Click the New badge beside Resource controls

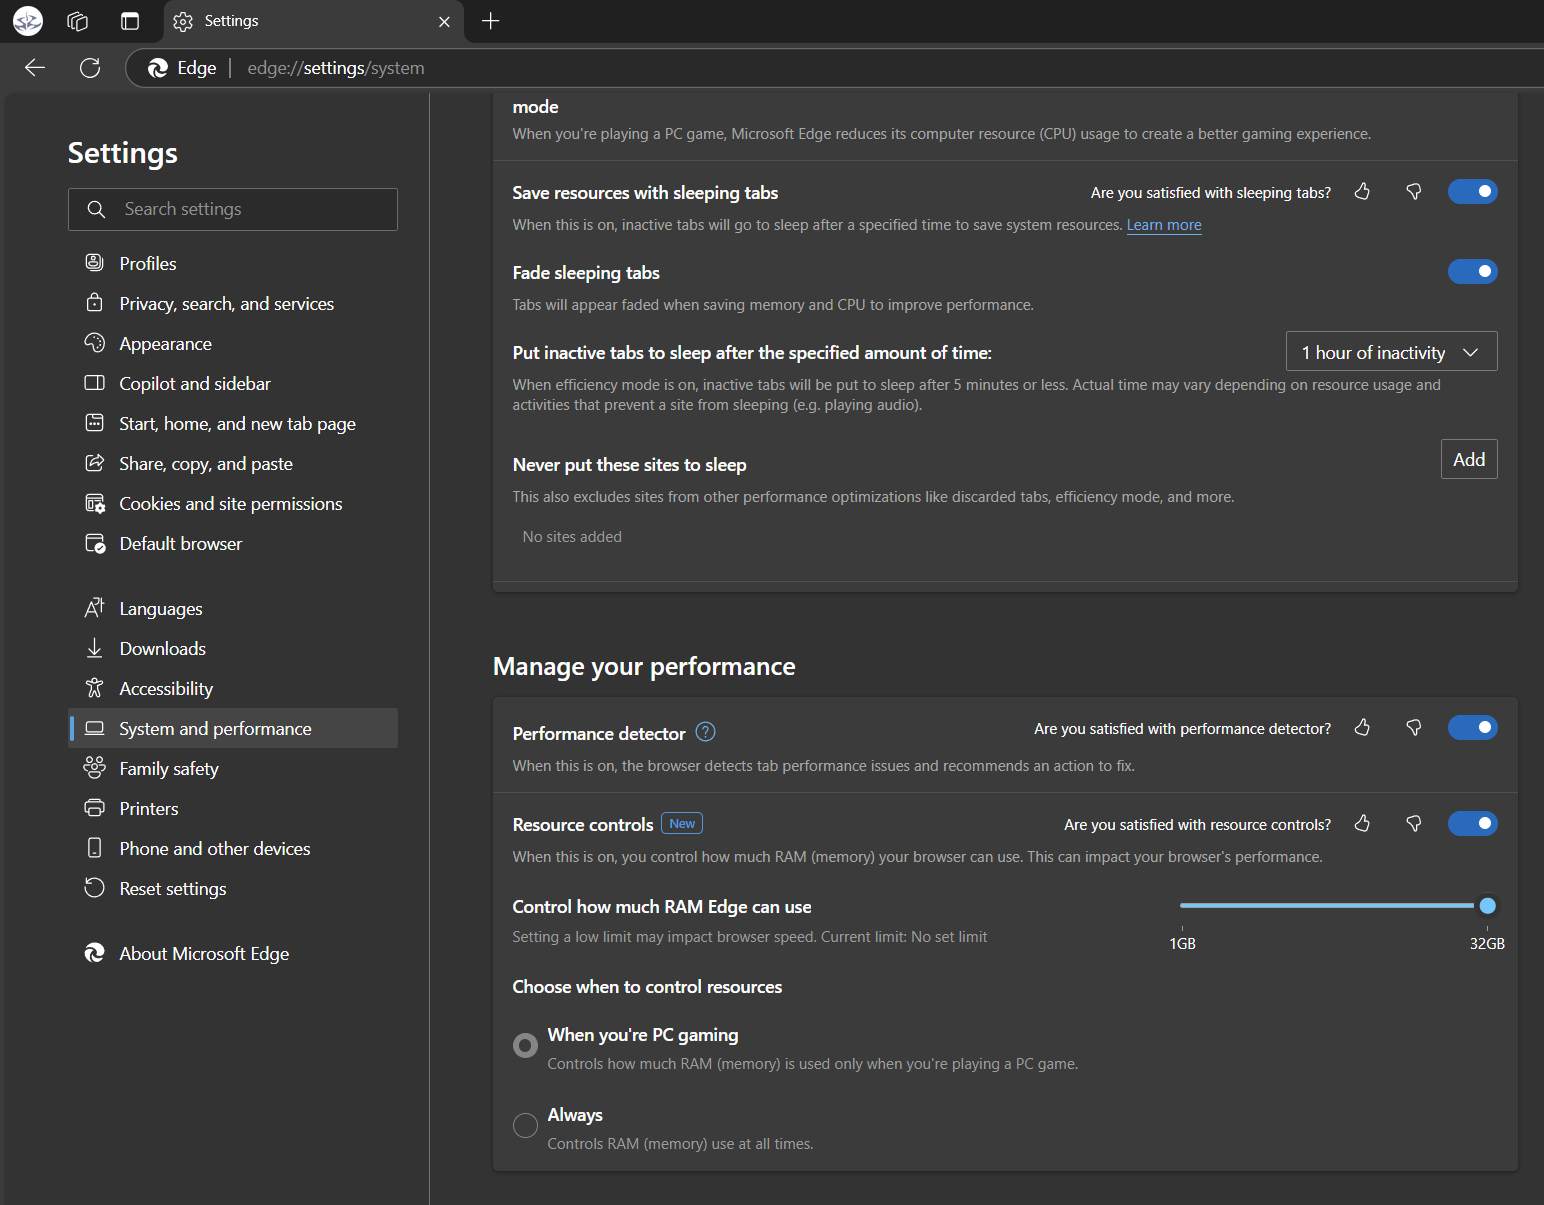pos(682,823)
